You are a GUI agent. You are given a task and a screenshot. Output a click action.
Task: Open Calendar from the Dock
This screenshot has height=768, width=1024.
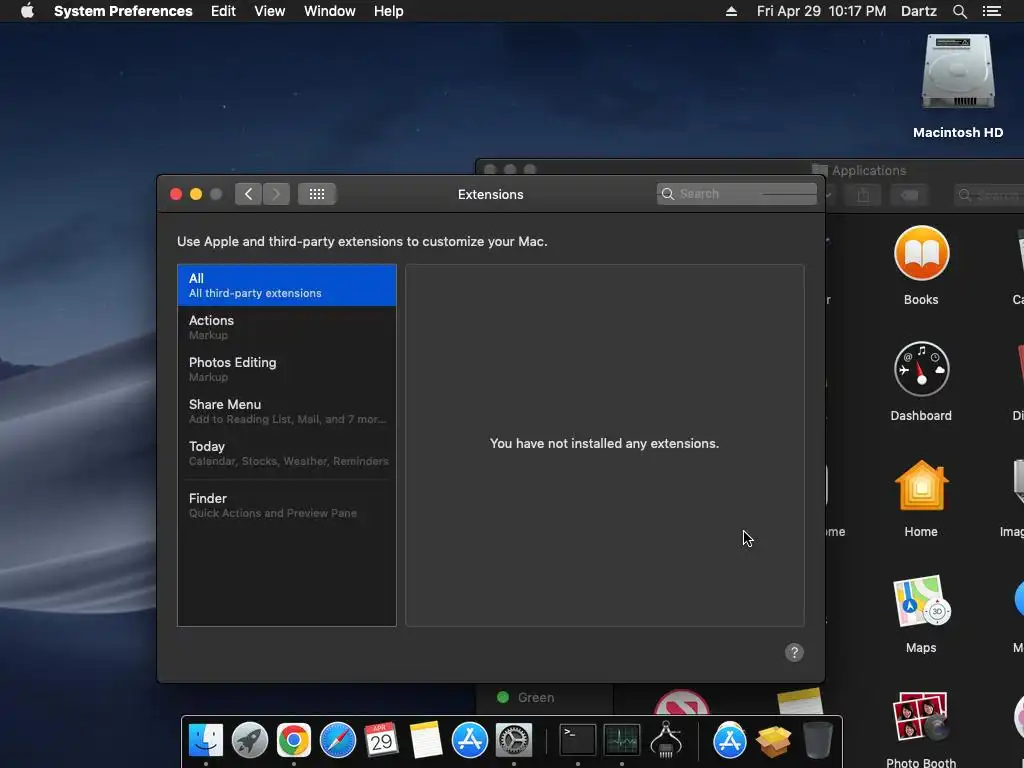pyautogui.click(x=381, y=740)
